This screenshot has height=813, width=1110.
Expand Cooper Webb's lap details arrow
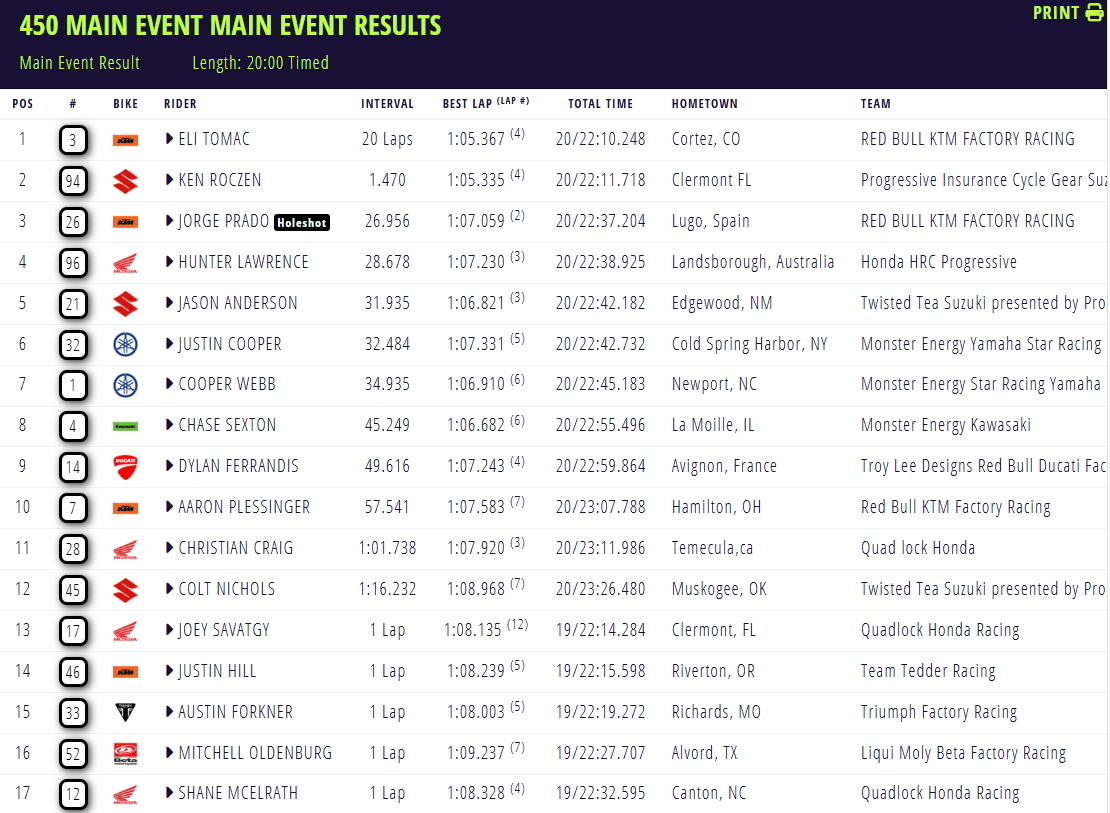click(x=169, y=384)
